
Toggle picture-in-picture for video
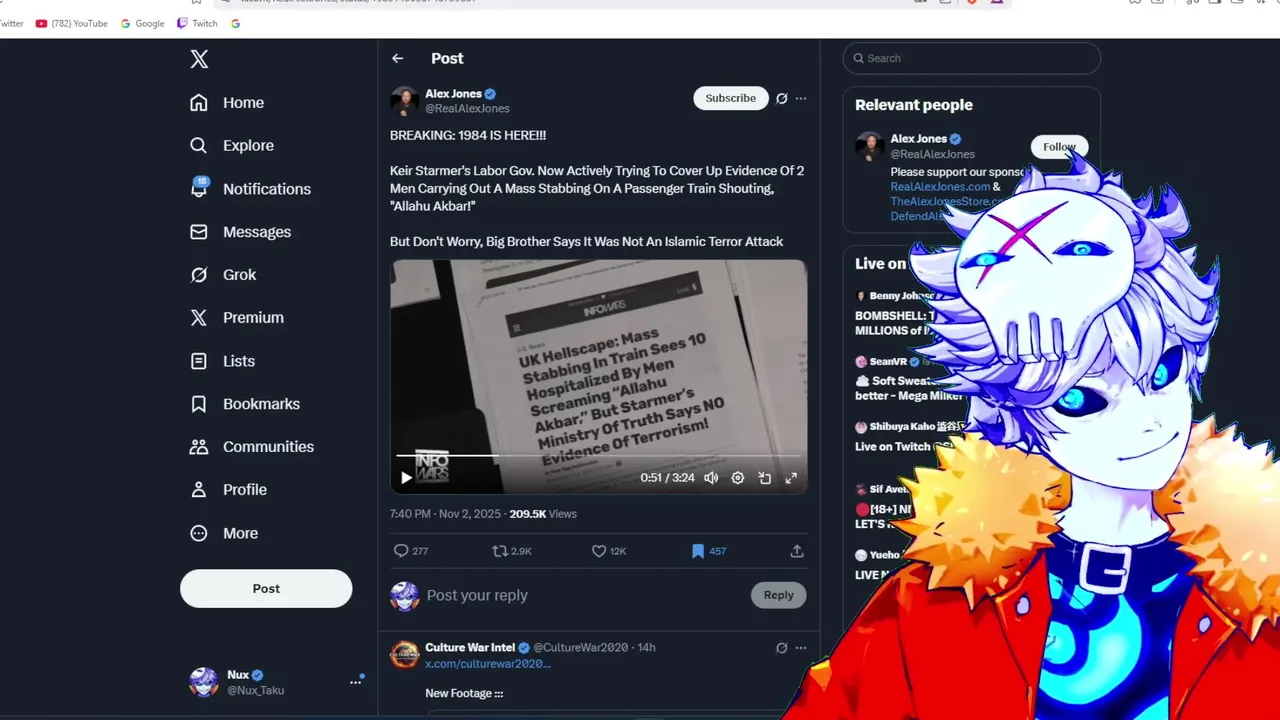tap(765, 478)
